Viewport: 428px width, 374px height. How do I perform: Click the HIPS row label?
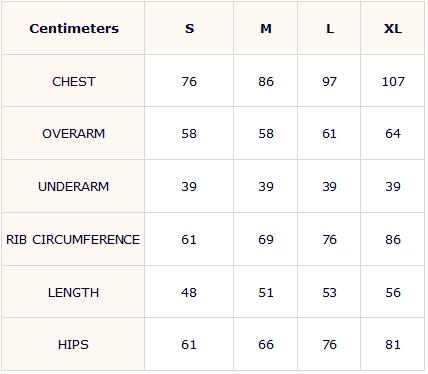(x=73, y=344)
